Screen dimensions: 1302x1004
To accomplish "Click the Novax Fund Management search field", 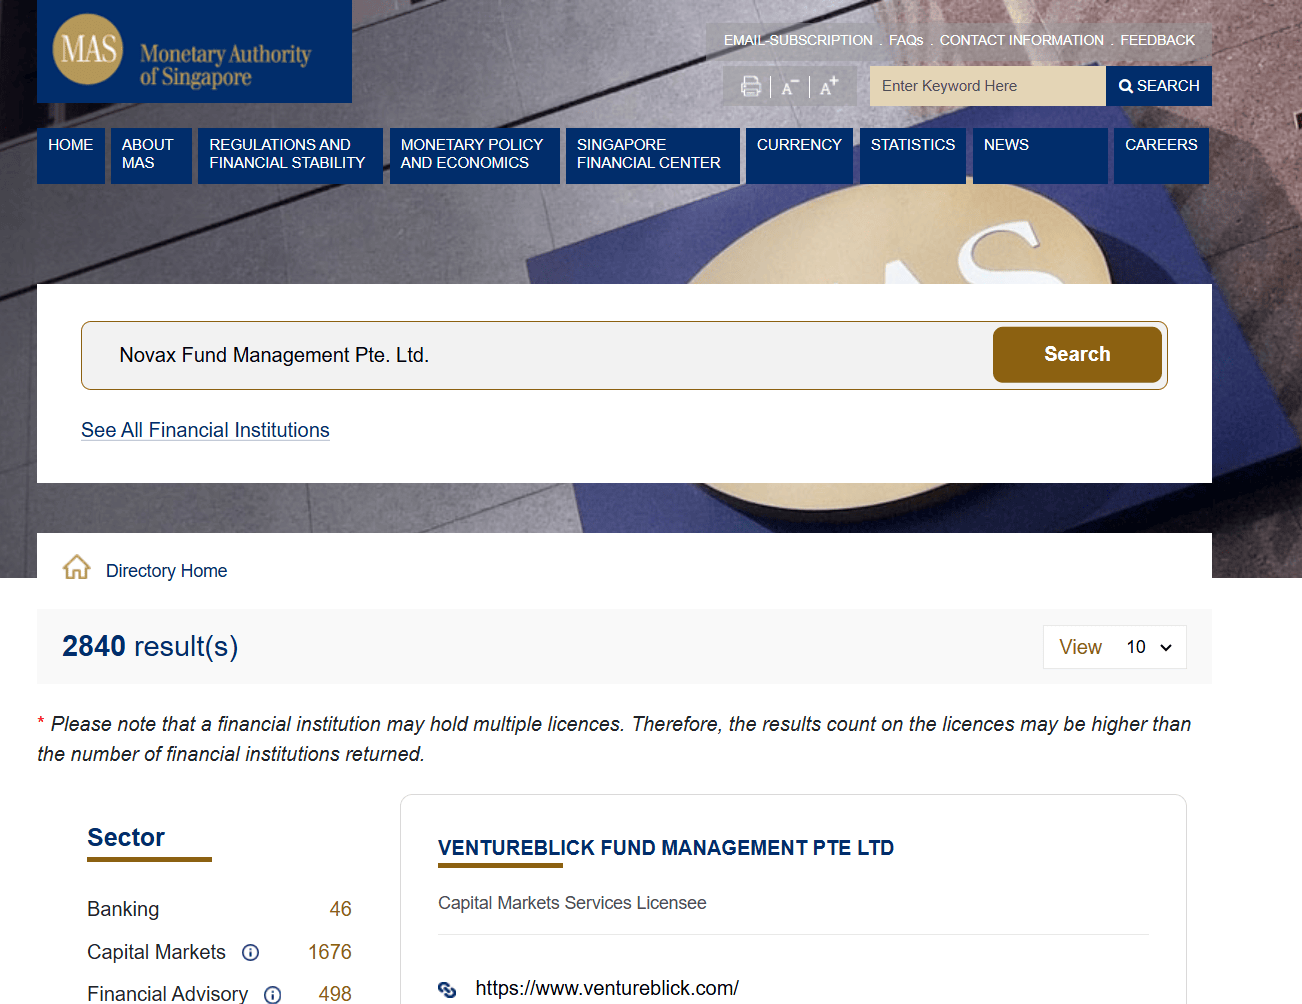I will (540, 355).
